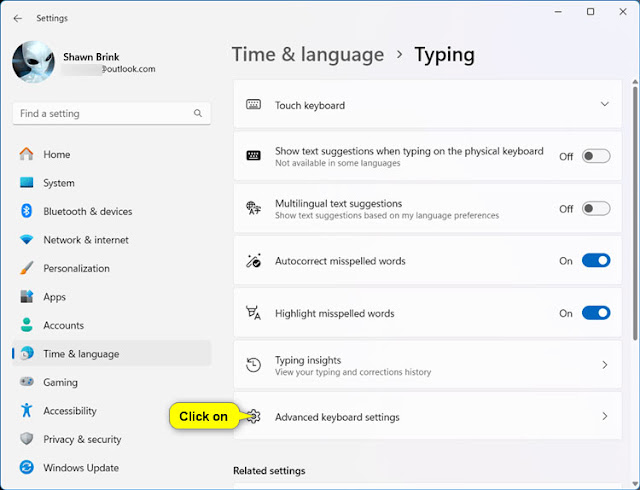640x490 pixels.
Task: Click the scrollbar down arrow
Action: click(x=635, y=484)
